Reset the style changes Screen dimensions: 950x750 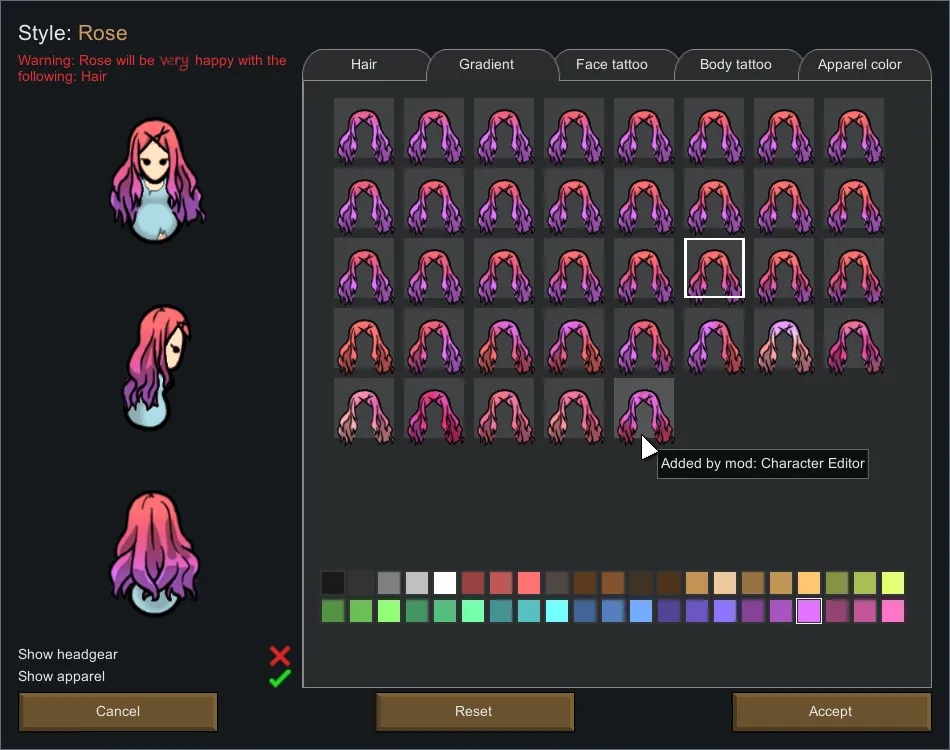pos(474,712)
